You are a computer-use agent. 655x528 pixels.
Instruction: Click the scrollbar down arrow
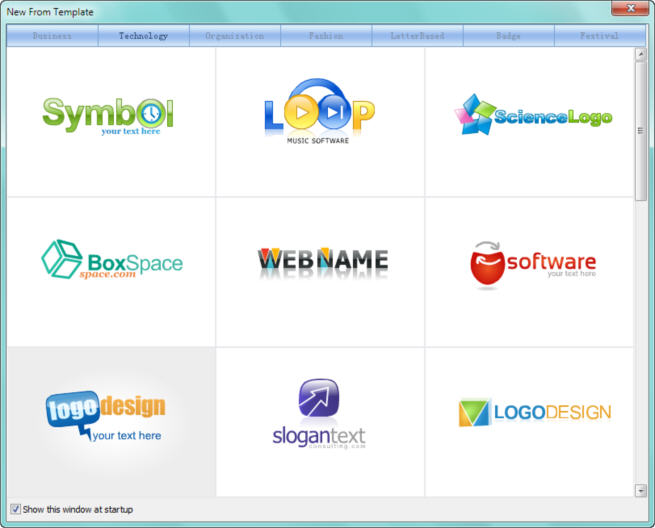[x=640, y=490]
